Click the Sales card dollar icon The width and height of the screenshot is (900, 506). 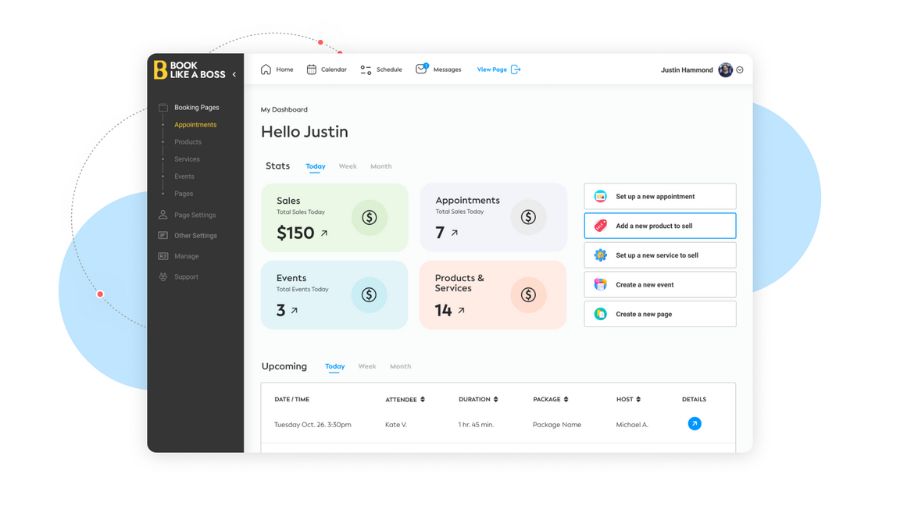coord(369,217)
